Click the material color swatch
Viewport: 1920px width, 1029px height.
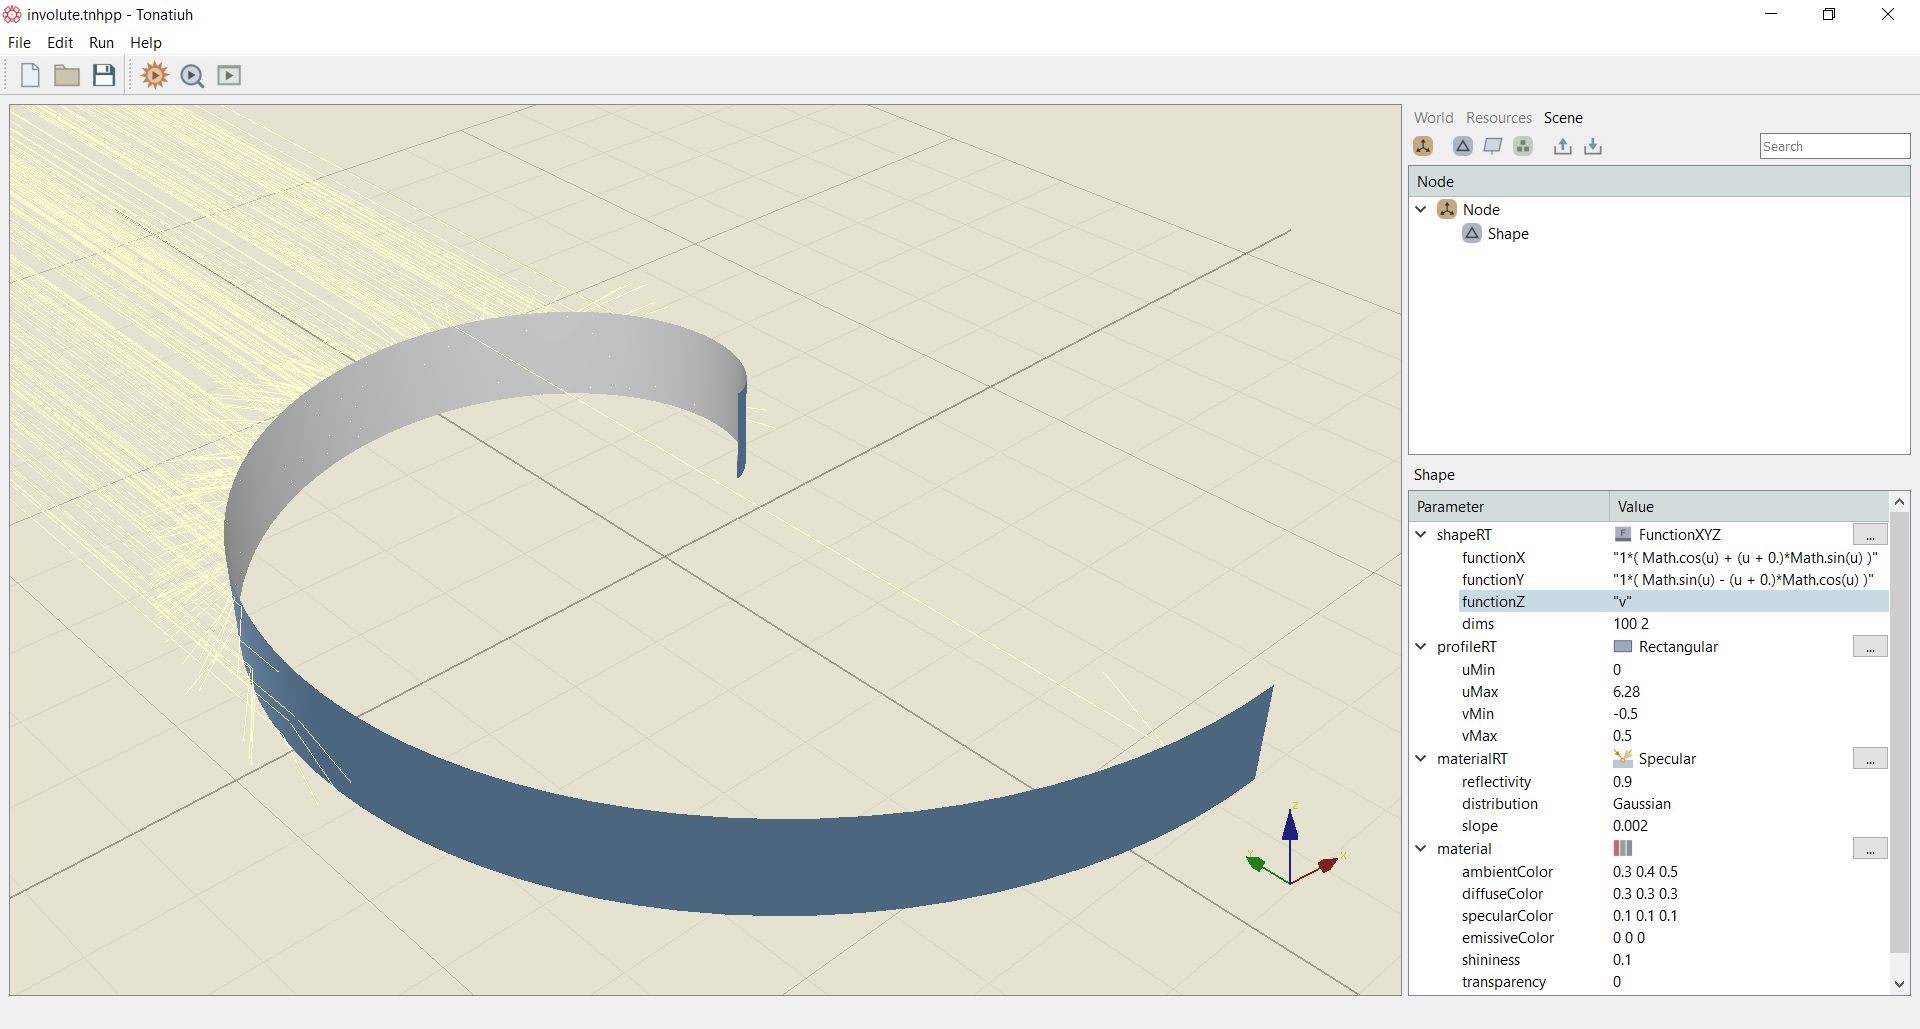pos(1623,848)
